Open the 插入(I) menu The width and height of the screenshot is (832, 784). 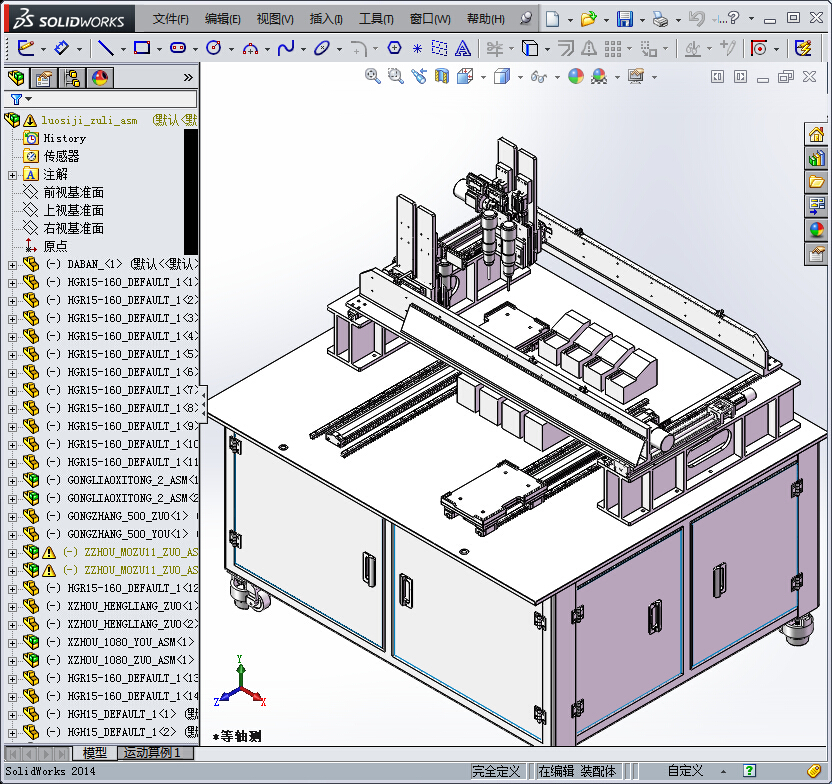(x=326, y=19)
